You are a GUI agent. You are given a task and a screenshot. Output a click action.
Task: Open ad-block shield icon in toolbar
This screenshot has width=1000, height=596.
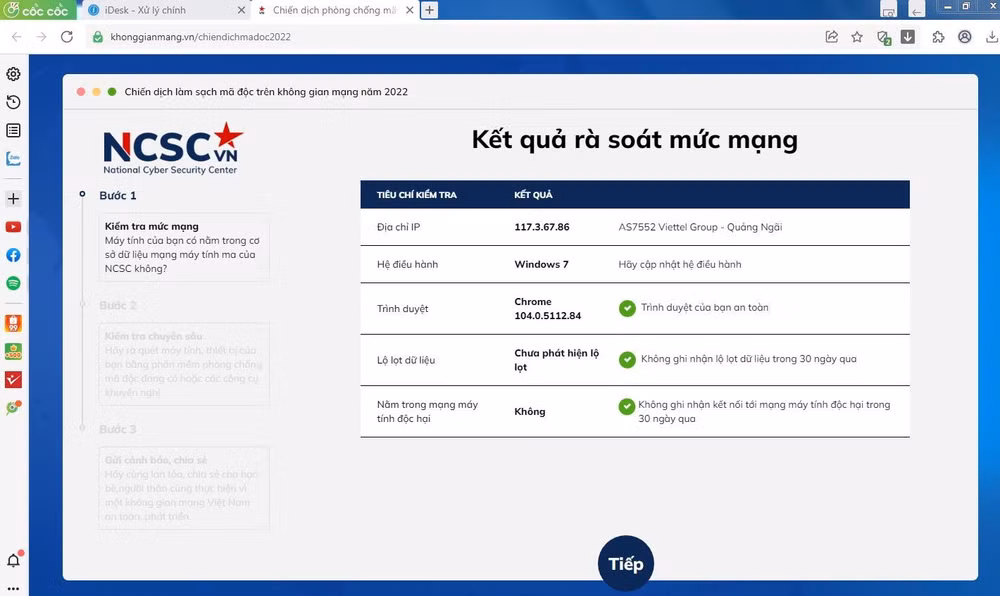click(883, 38)
